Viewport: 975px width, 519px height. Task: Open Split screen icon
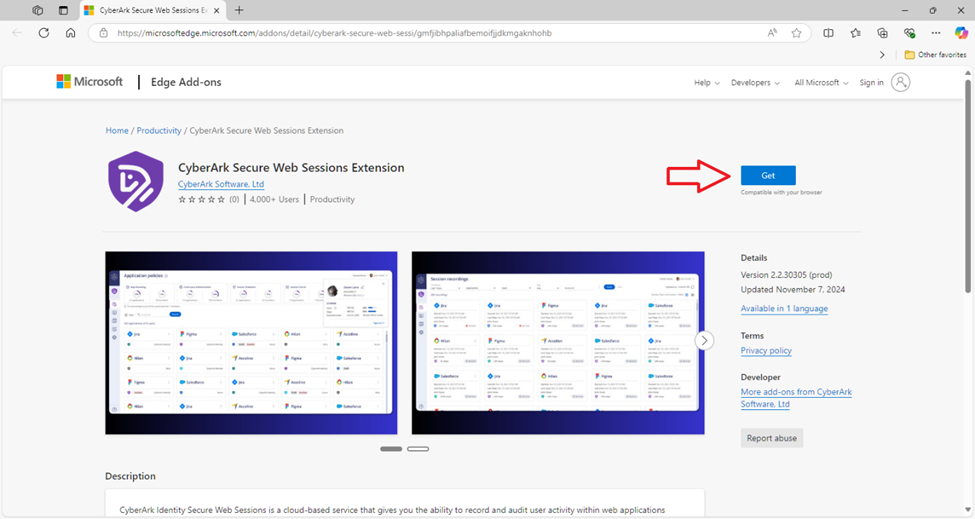[x=828, y=33]
